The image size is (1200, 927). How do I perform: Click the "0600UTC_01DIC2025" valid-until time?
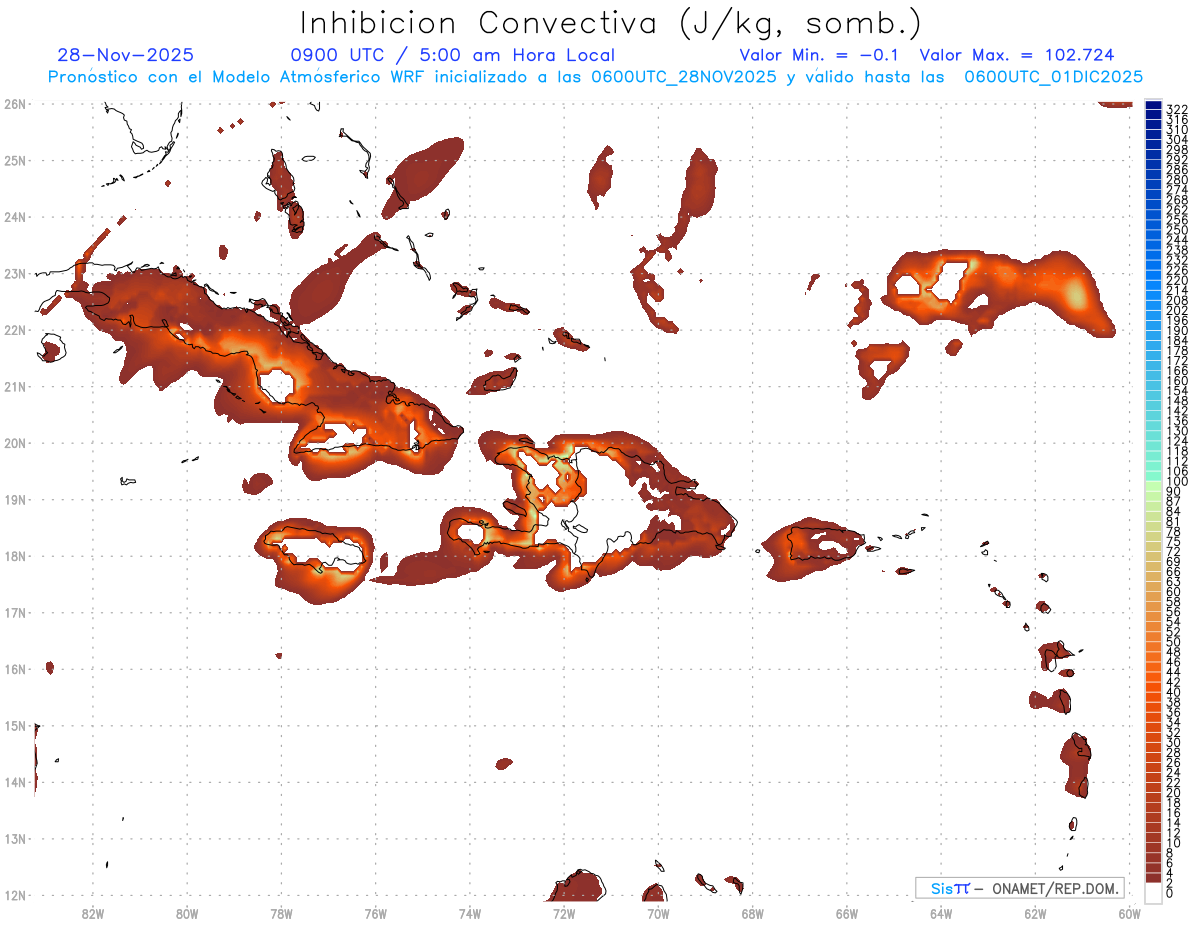point(1053,77)
